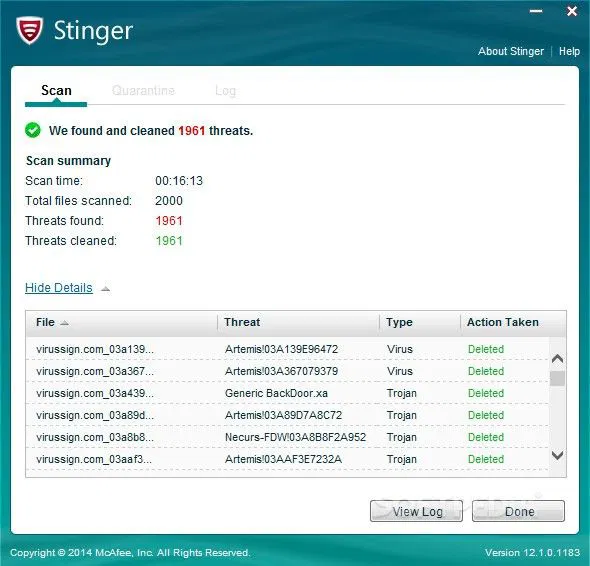Click the View Log button
This screenshot has height=566, width=590.
click(417, 511)
